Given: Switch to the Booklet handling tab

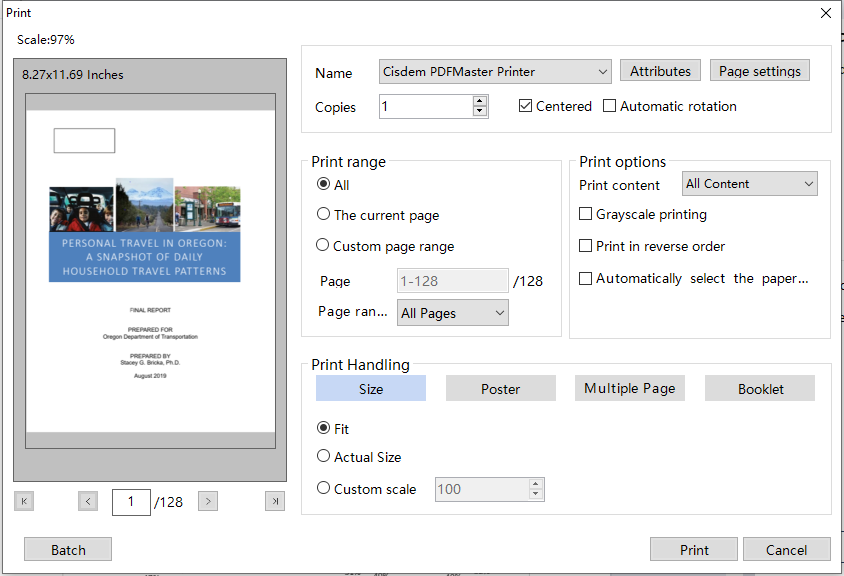Looking at the screenshot, I should tap(760, 388).
